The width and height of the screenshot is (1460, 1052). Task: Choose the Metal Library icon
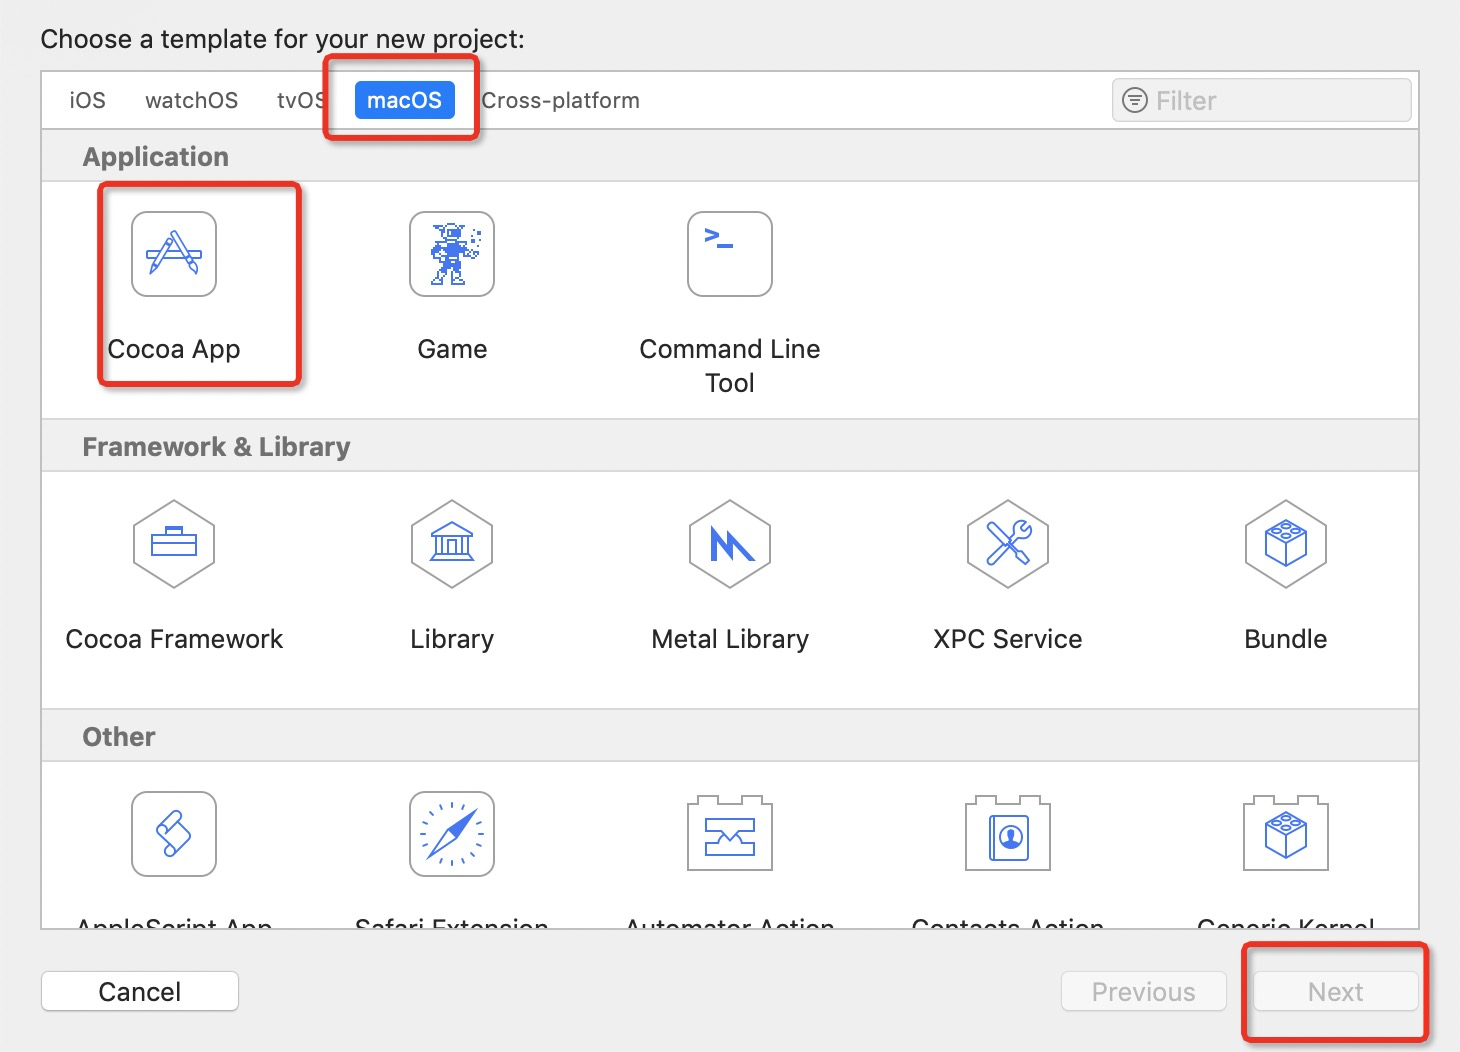click(730, 544)
